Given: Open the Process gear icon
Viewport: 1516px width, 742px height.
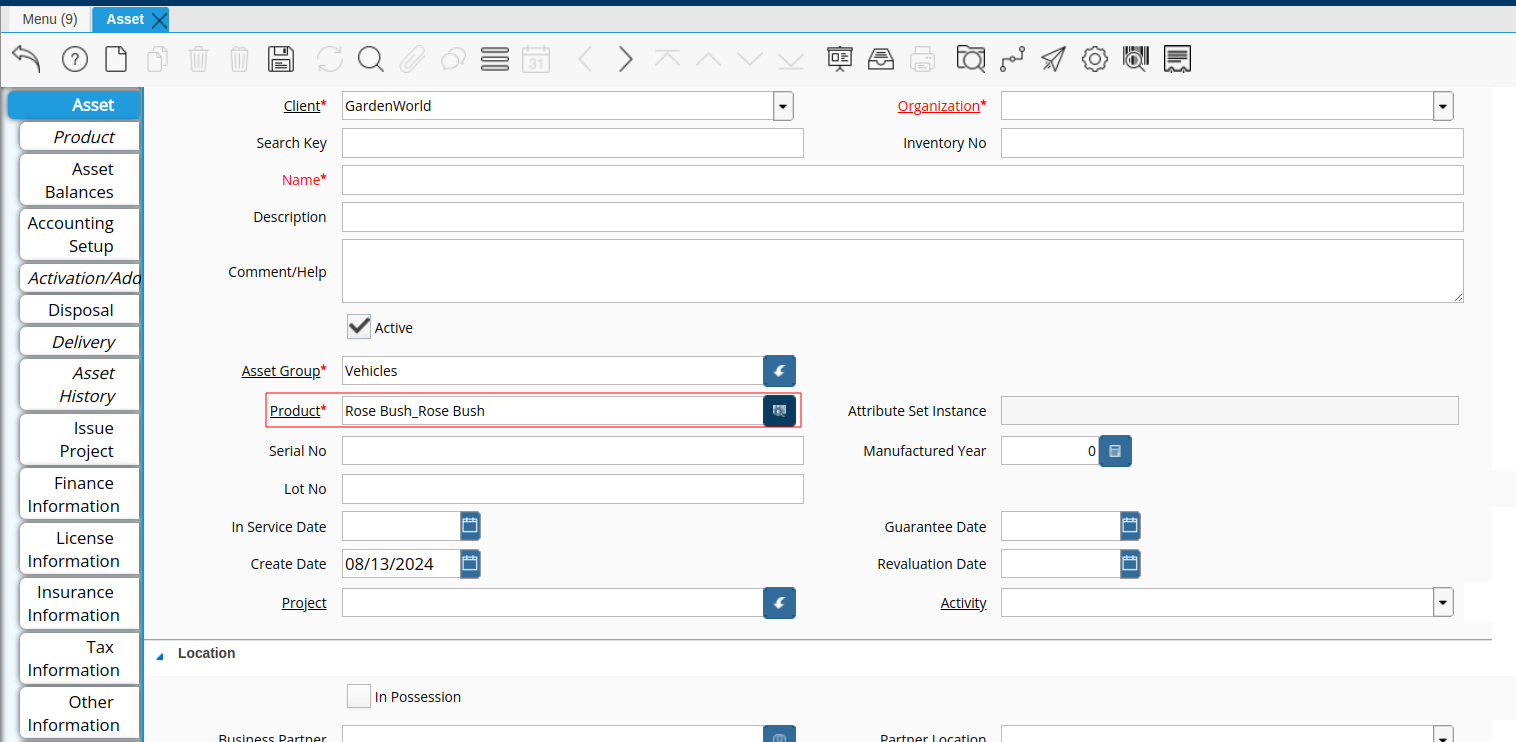Looking at the screenshot, I should tap(1095, 59).
